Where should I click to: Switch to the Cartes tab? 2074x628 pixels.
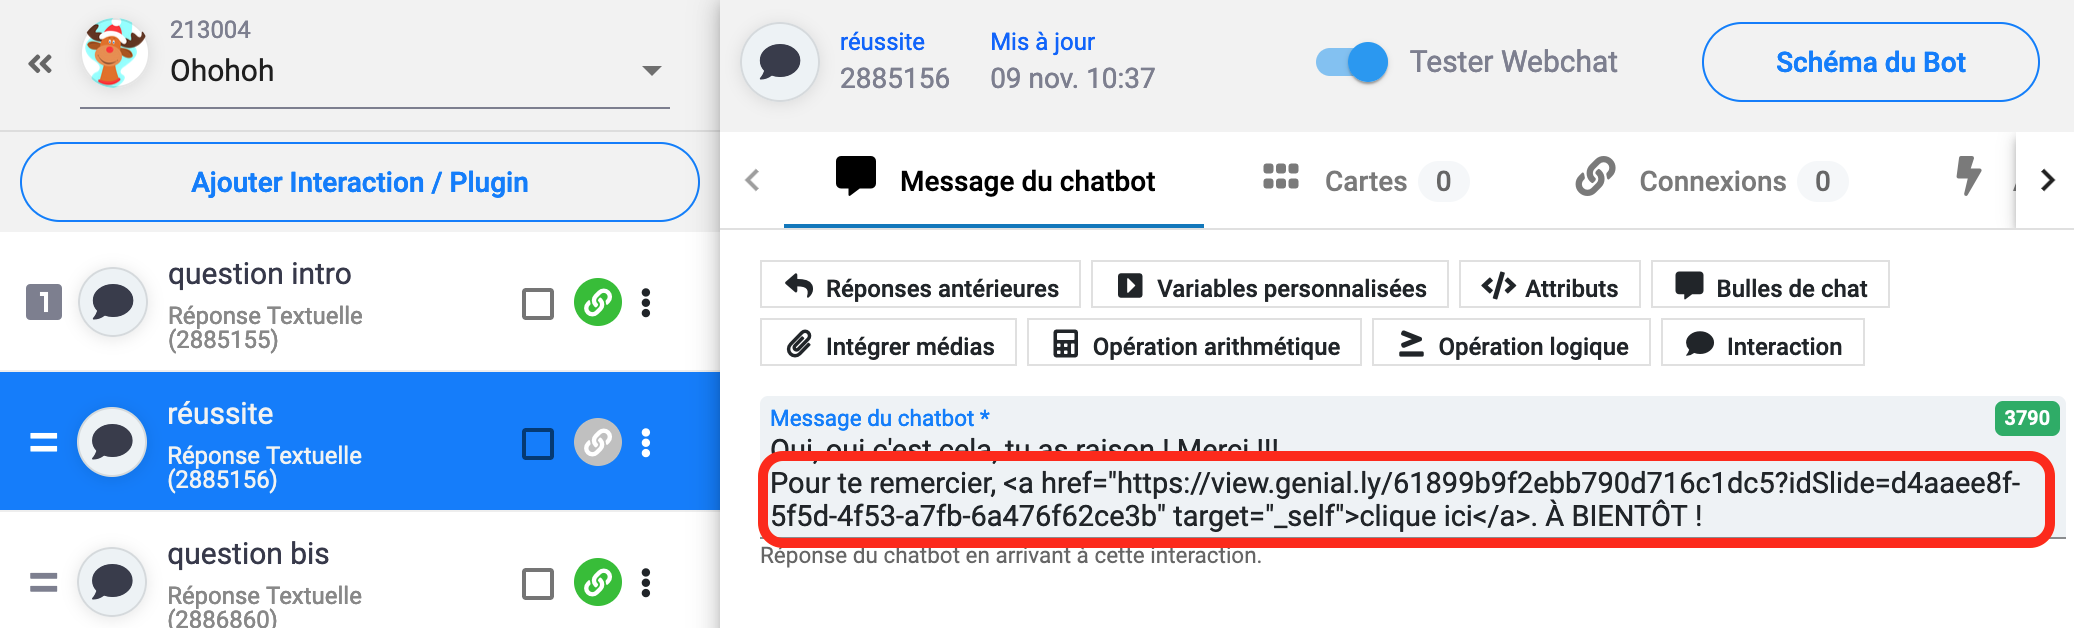[1365, 181]
